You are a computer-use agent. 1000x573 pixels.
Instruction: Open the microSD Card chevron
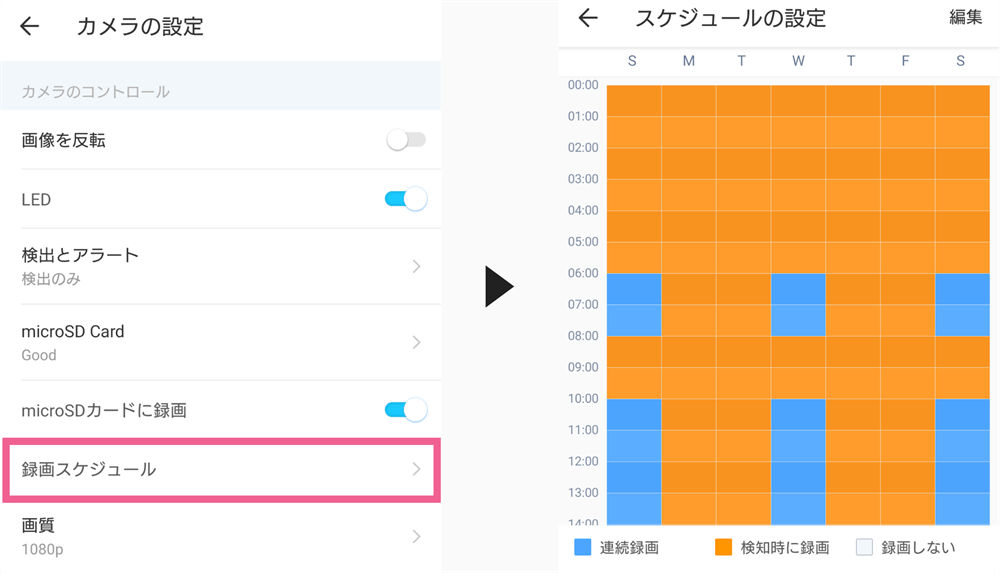pos(416,343)
